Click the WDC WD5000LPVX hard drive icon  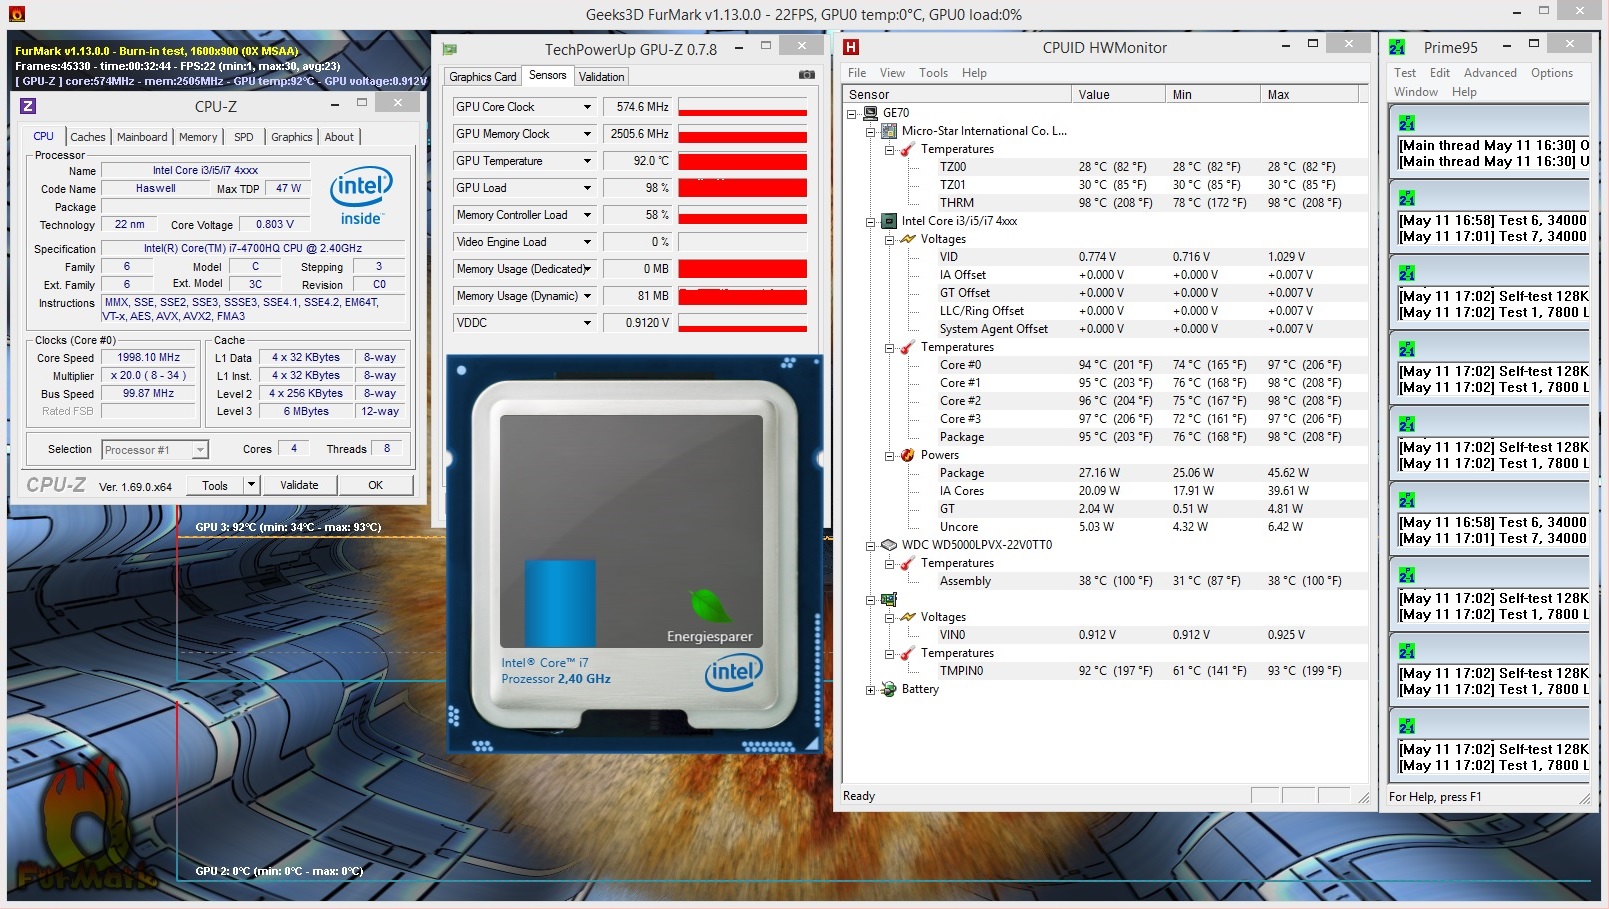889,545
